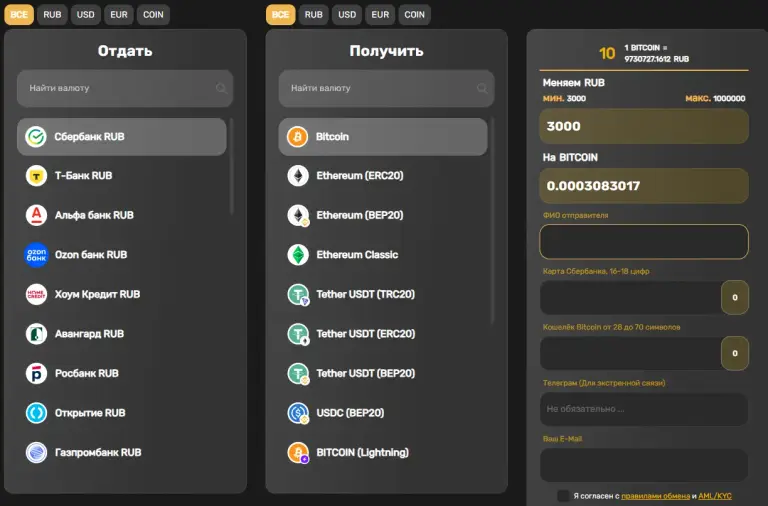Switch to COIN filter above Отдать

(153, 15)
